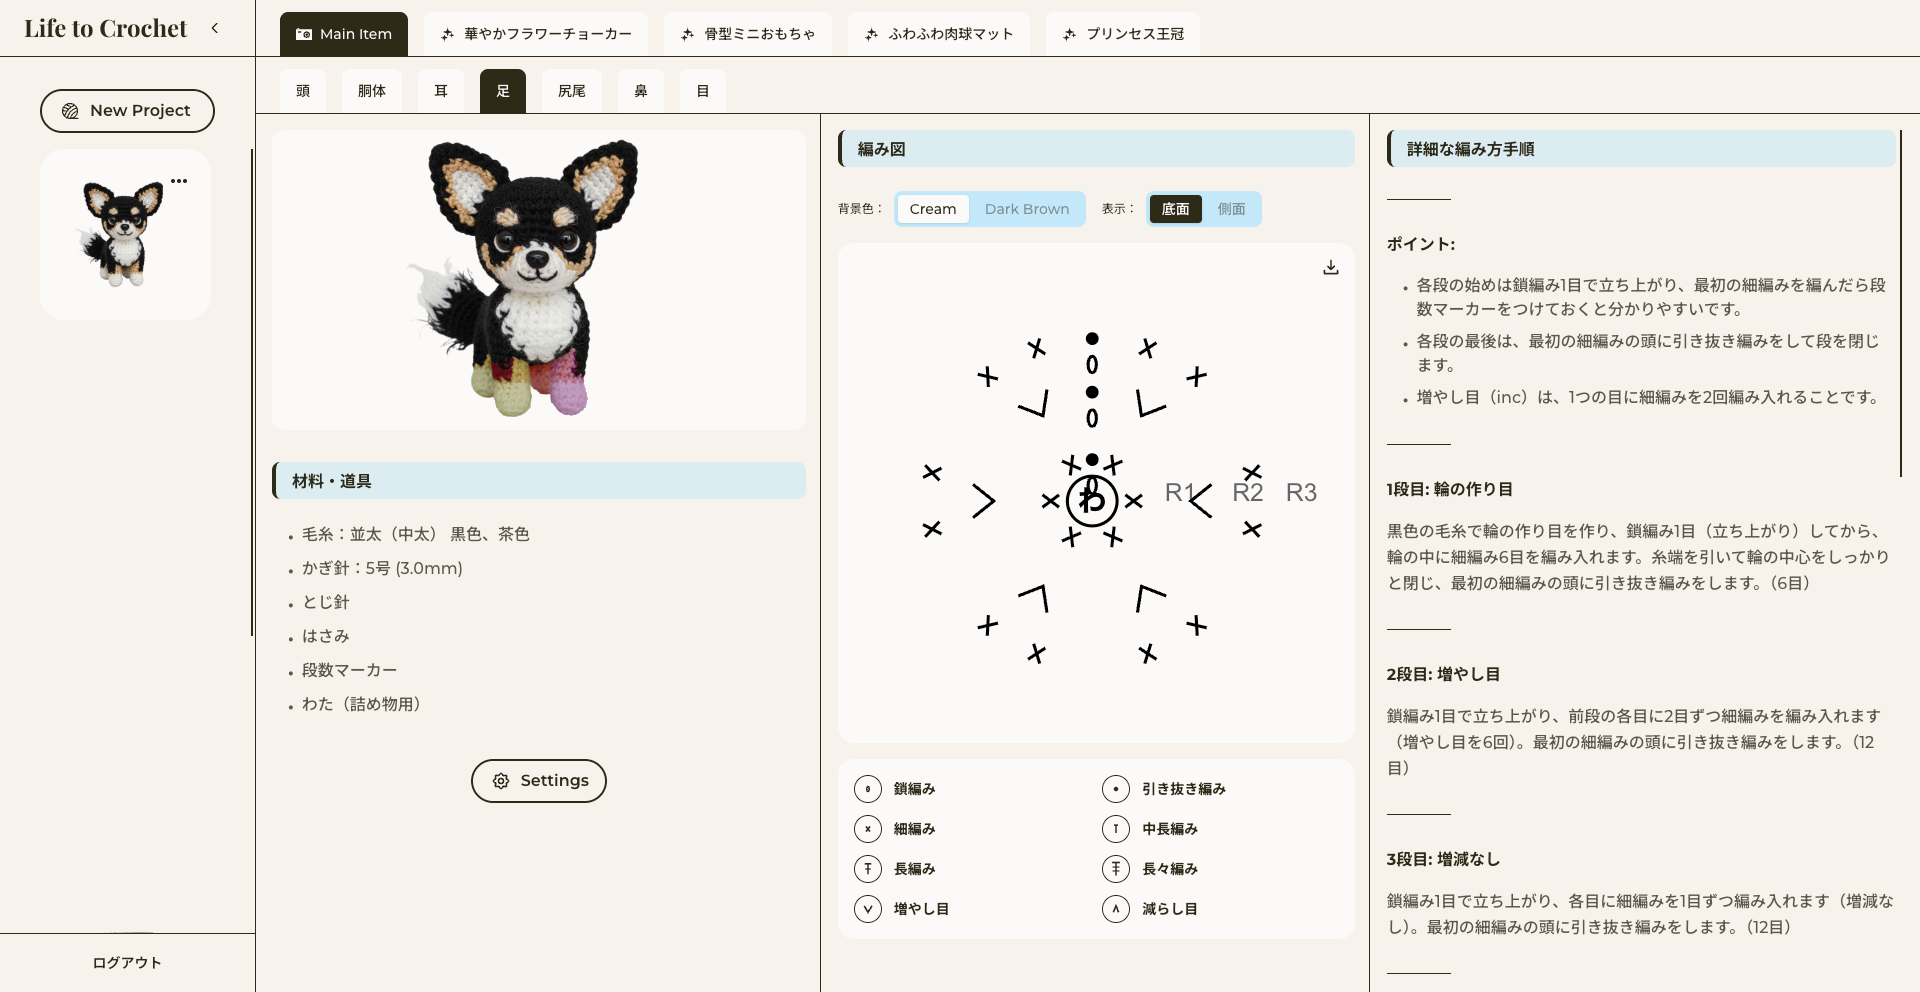This screenshot has height=992, width=1920.
Task: Click the 鎖編み chain stitch legend icon
Action: click(867, 789)
